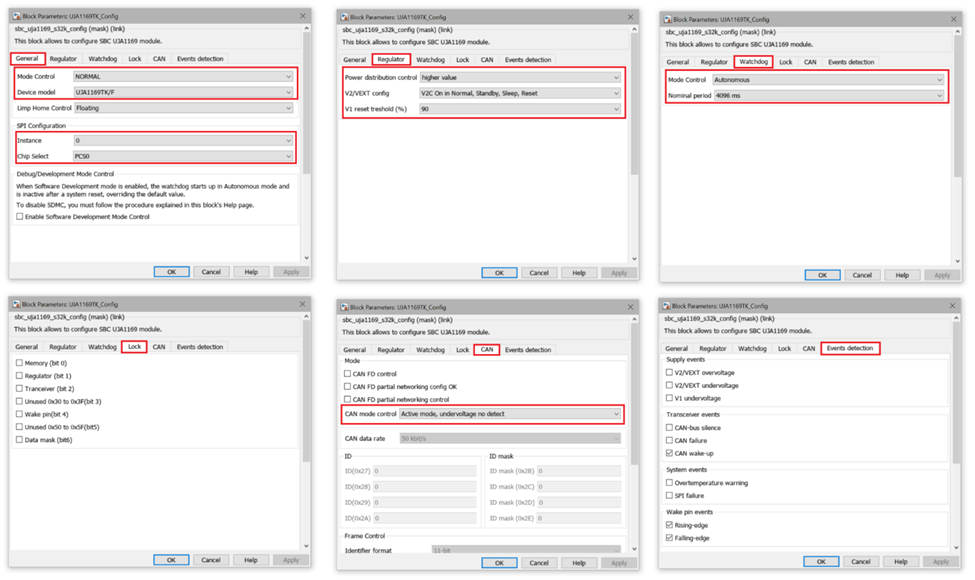Click title bar icon of CAN mode control dialog

344,307
